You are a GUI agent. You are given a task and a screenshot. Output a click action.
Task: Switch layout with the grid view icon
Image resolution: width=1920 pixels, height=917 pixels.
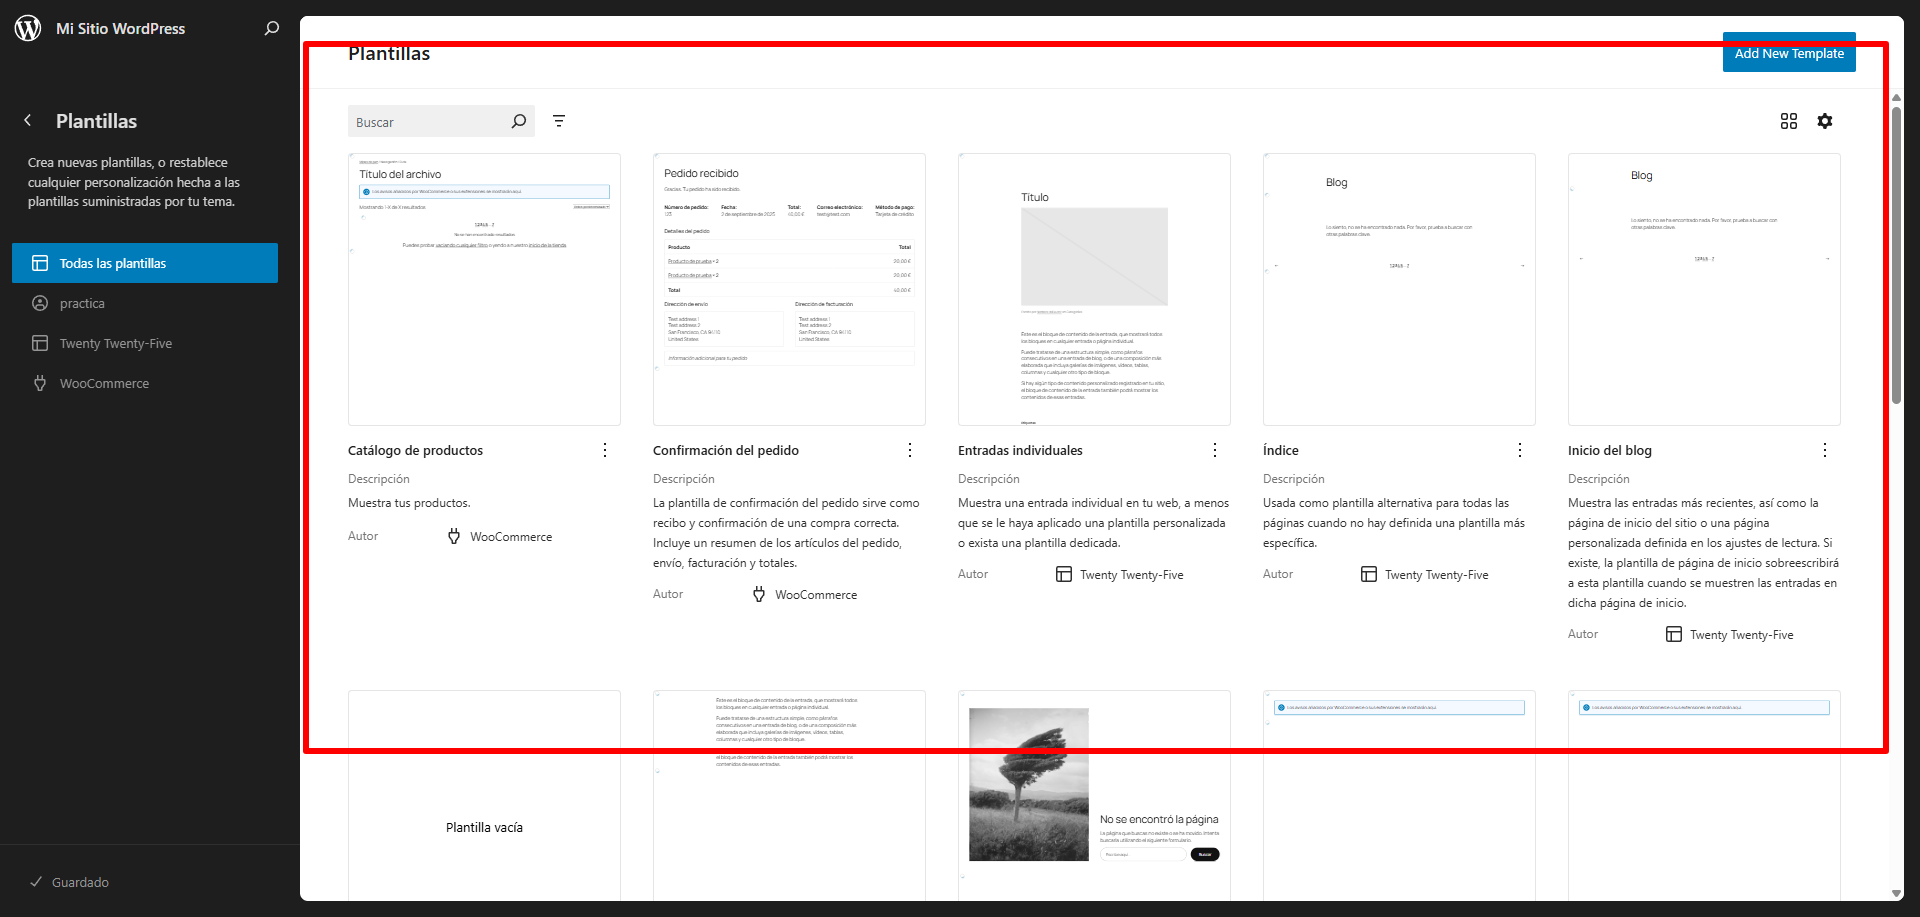pos(1789,121)
